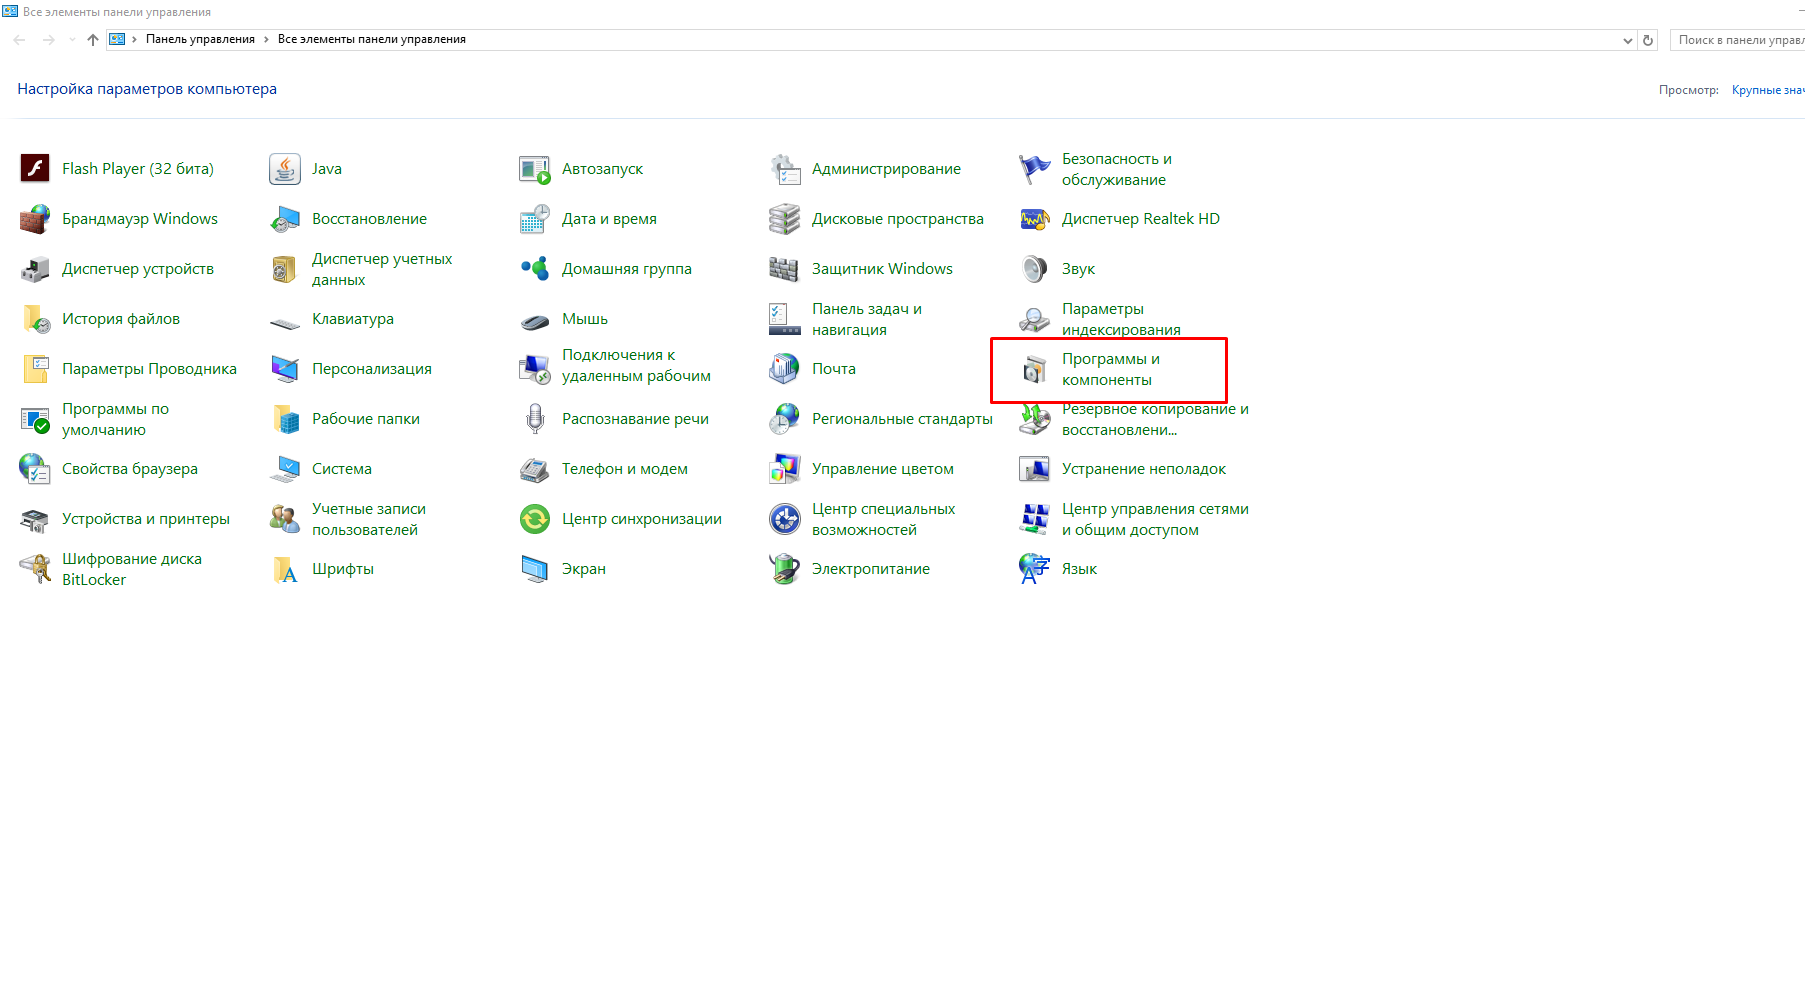Click the Защитник Windows icon
Screen dimensions: 1805x1004
pyautogui.click(x=785, y=269)
